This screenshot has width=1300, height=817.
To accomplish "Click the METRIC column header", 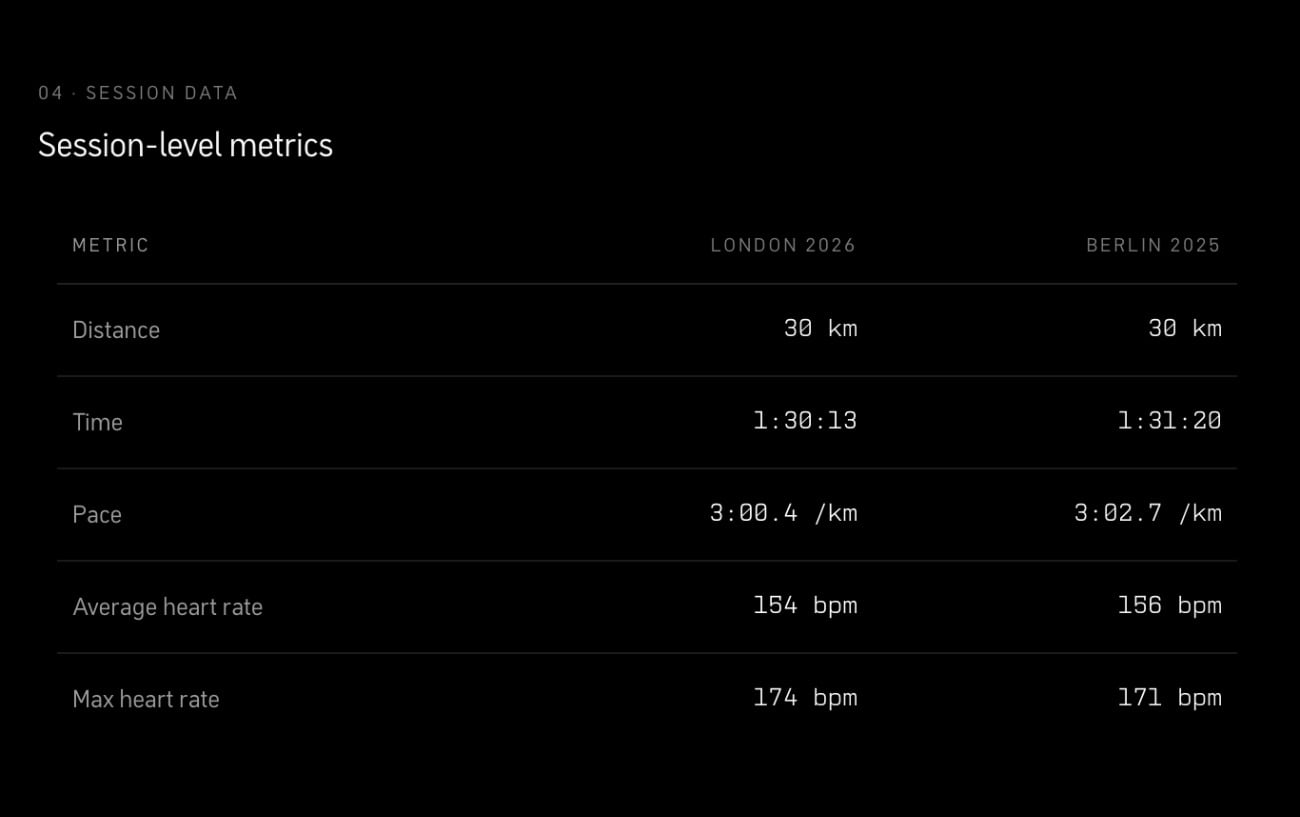I will pyautogui.click(x=110, y=245).
